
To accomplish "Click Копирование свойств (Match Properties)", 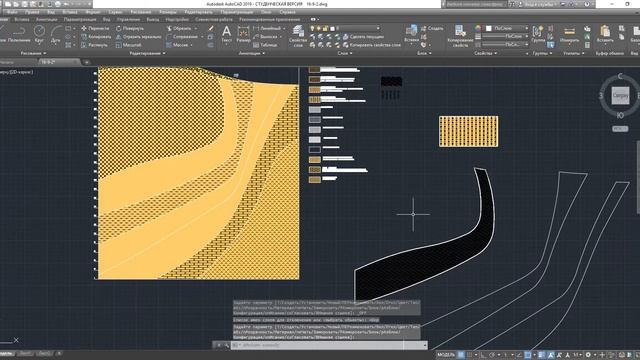I will 460,36.
